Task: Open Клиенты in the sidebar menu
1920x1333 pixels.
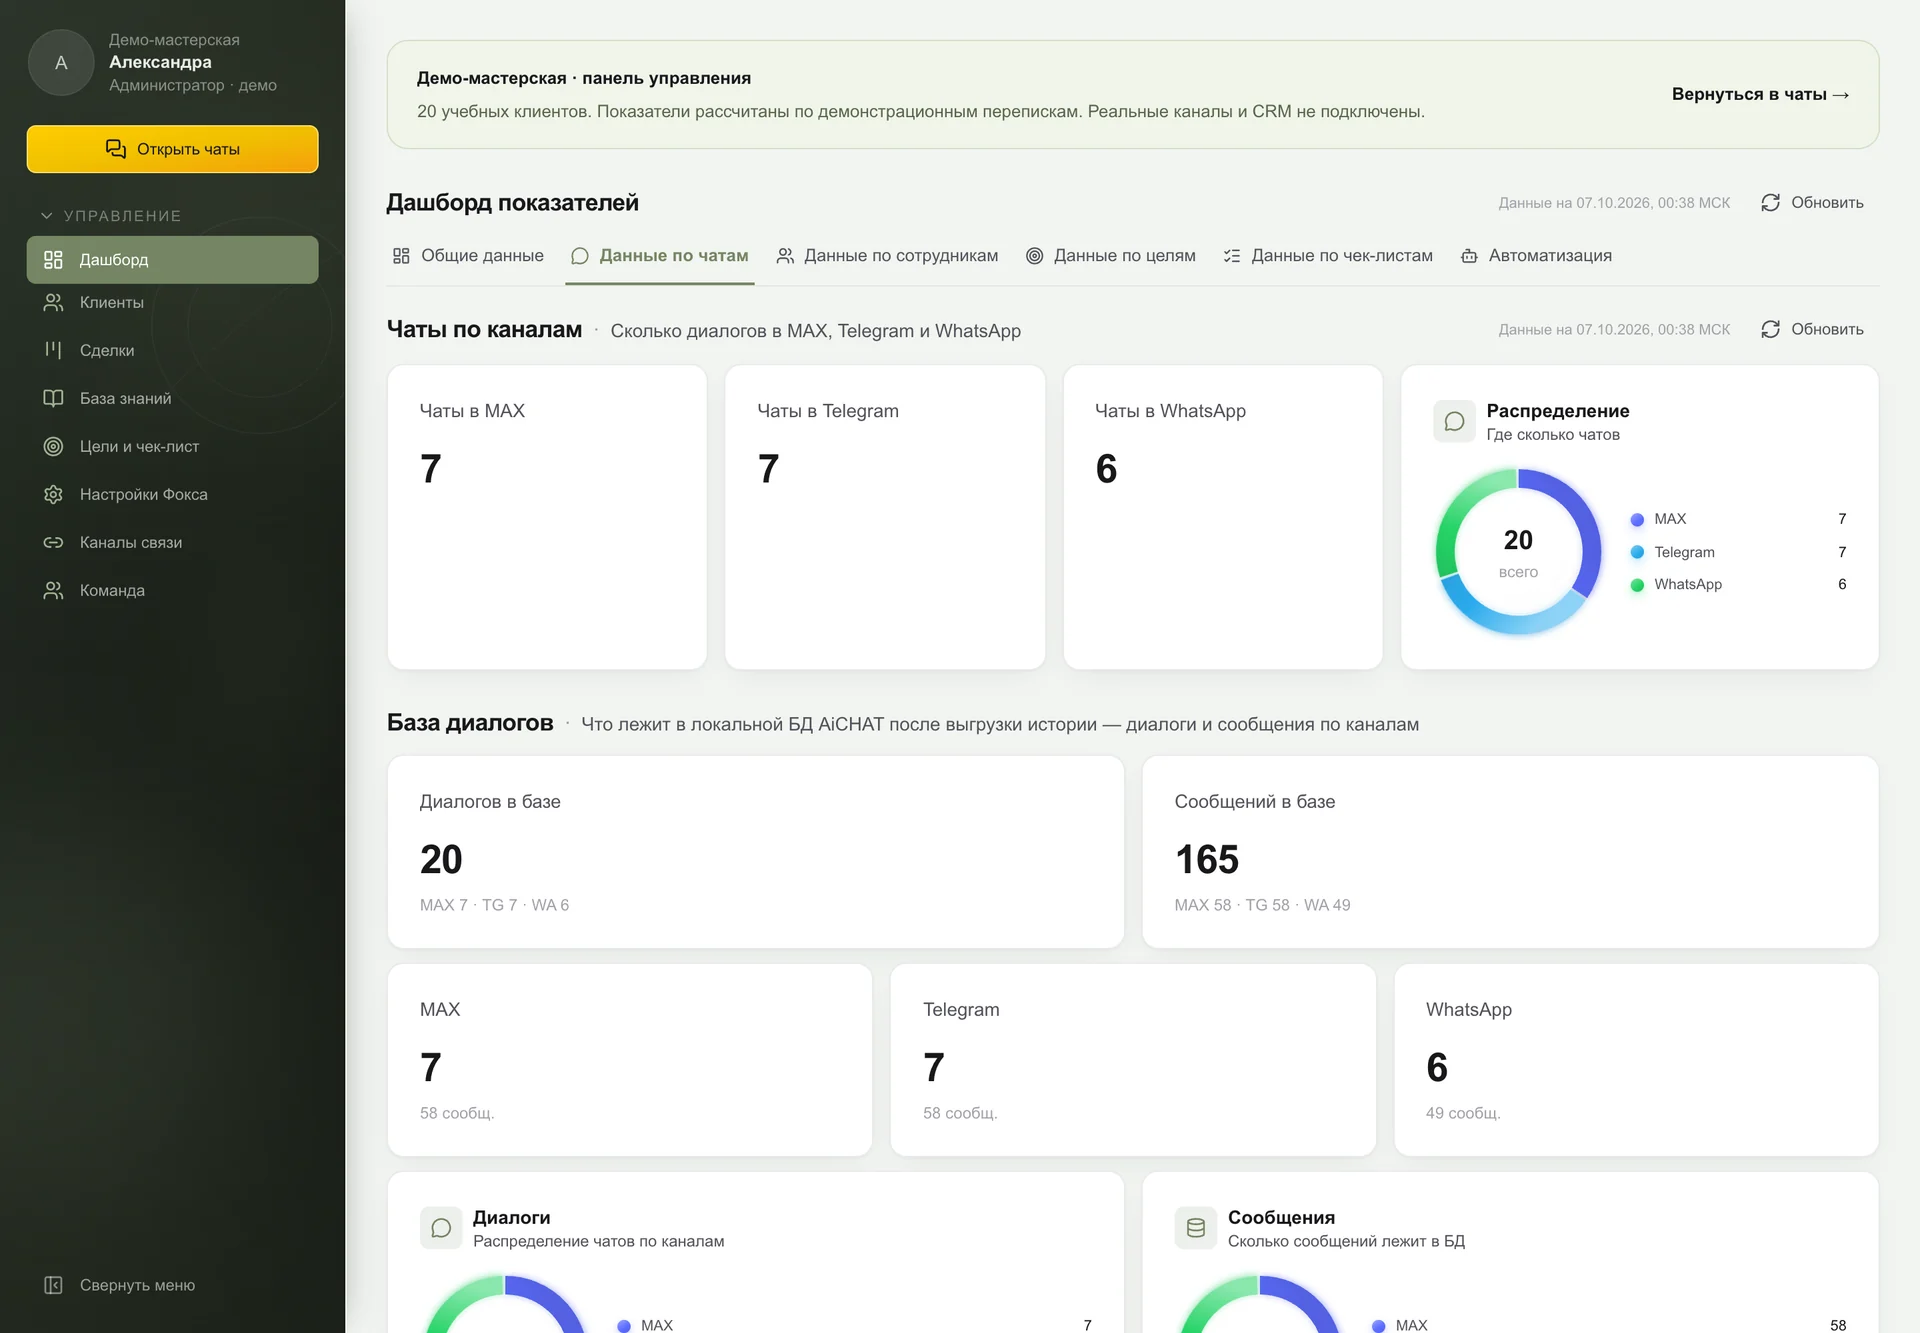Action: coord(173,302)
